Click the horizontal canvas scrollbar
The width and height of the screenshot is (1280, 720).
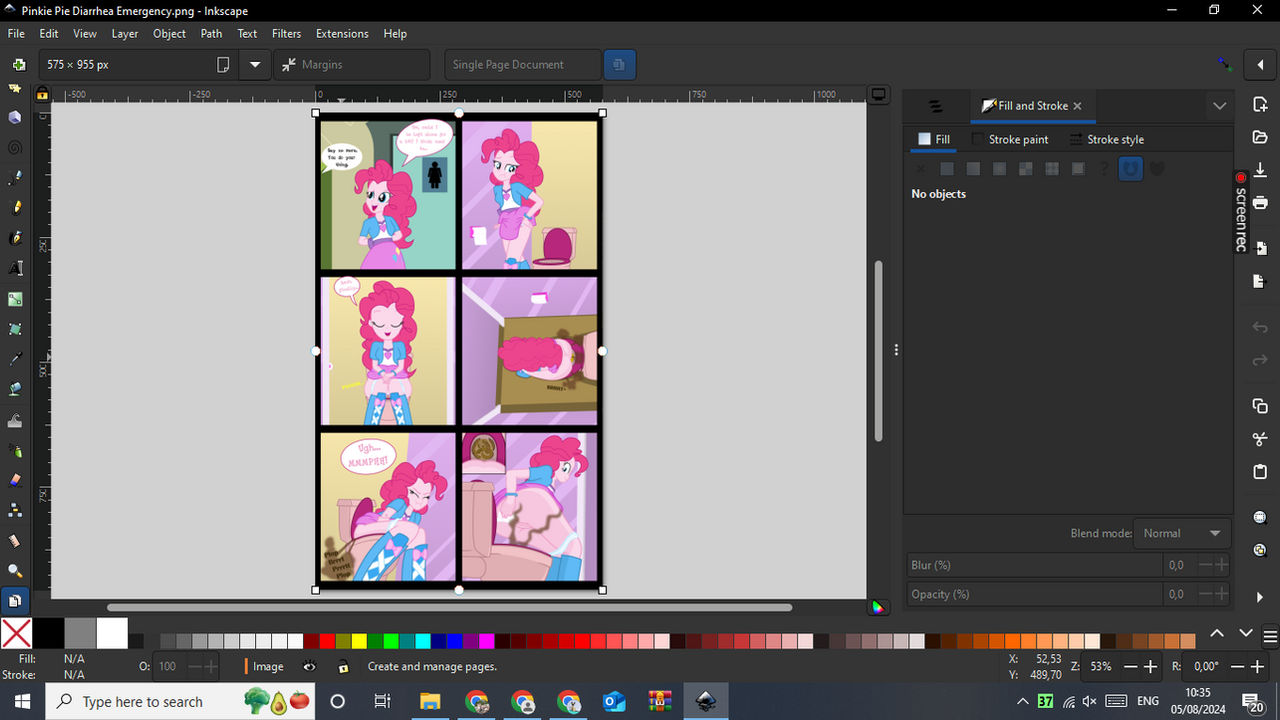(x=449, y=607)
